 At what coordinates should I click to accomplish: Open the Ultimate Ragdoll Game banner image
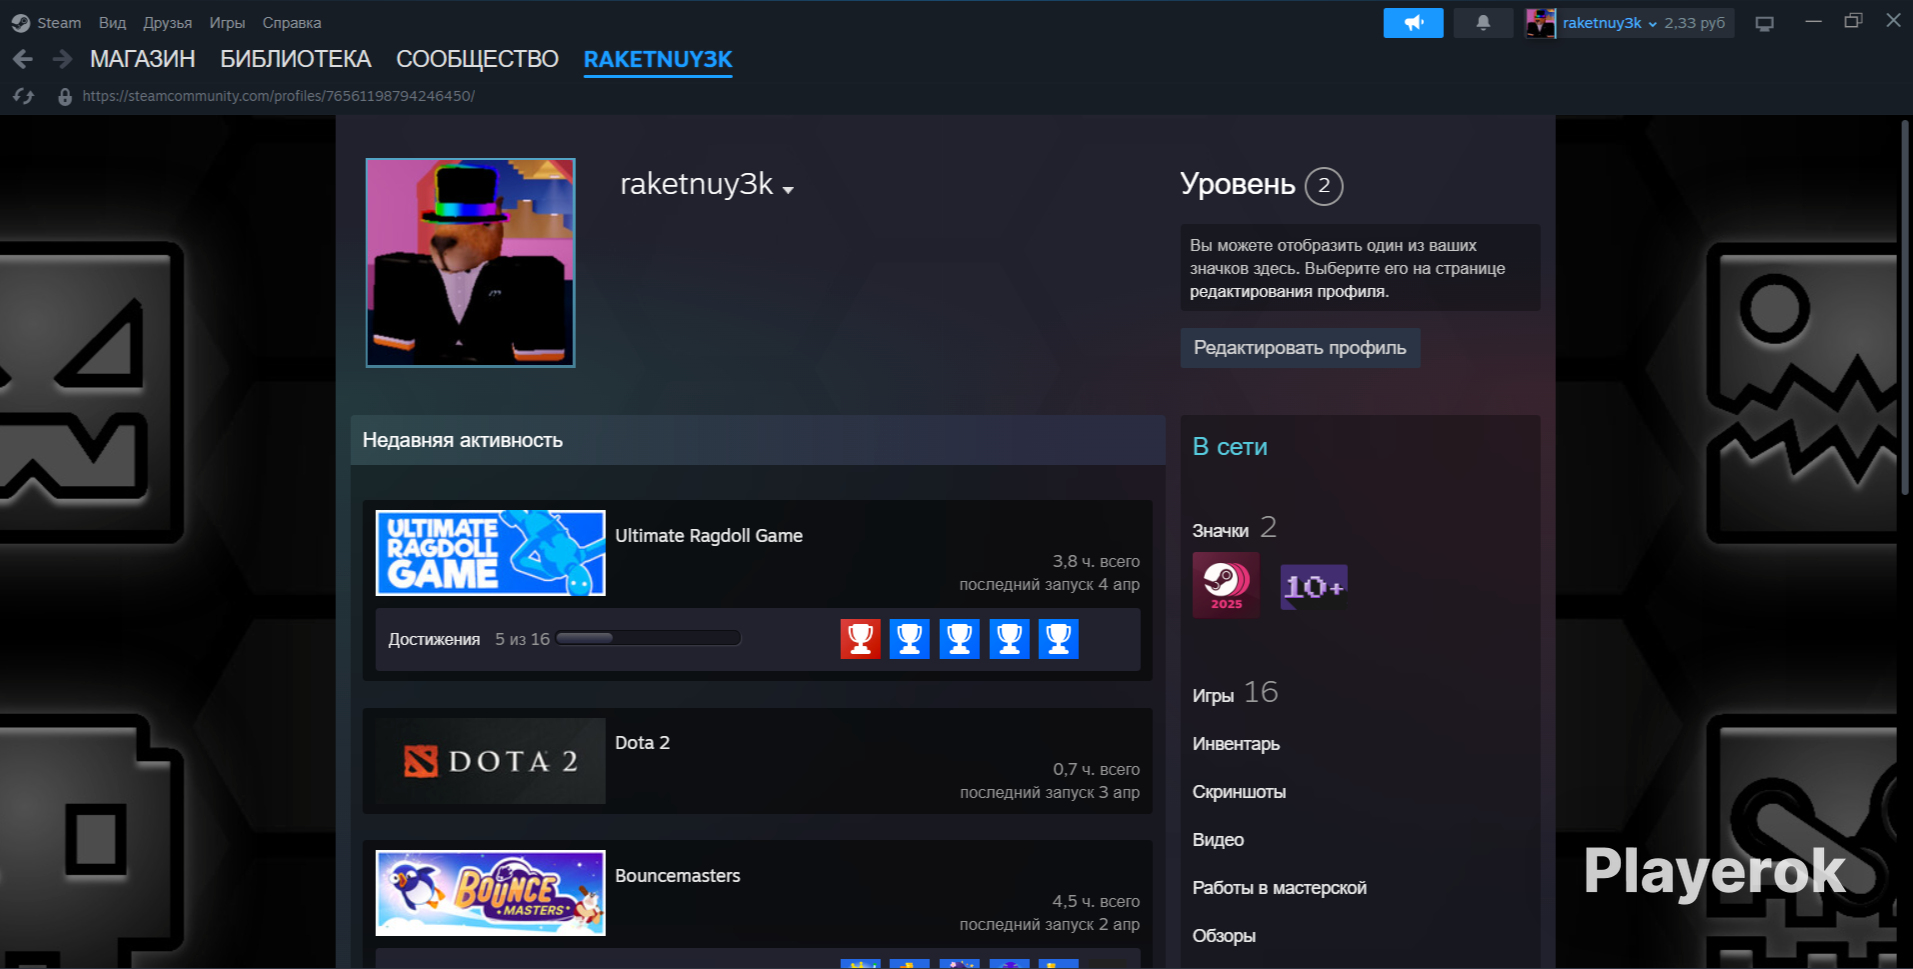coord(490,553)
